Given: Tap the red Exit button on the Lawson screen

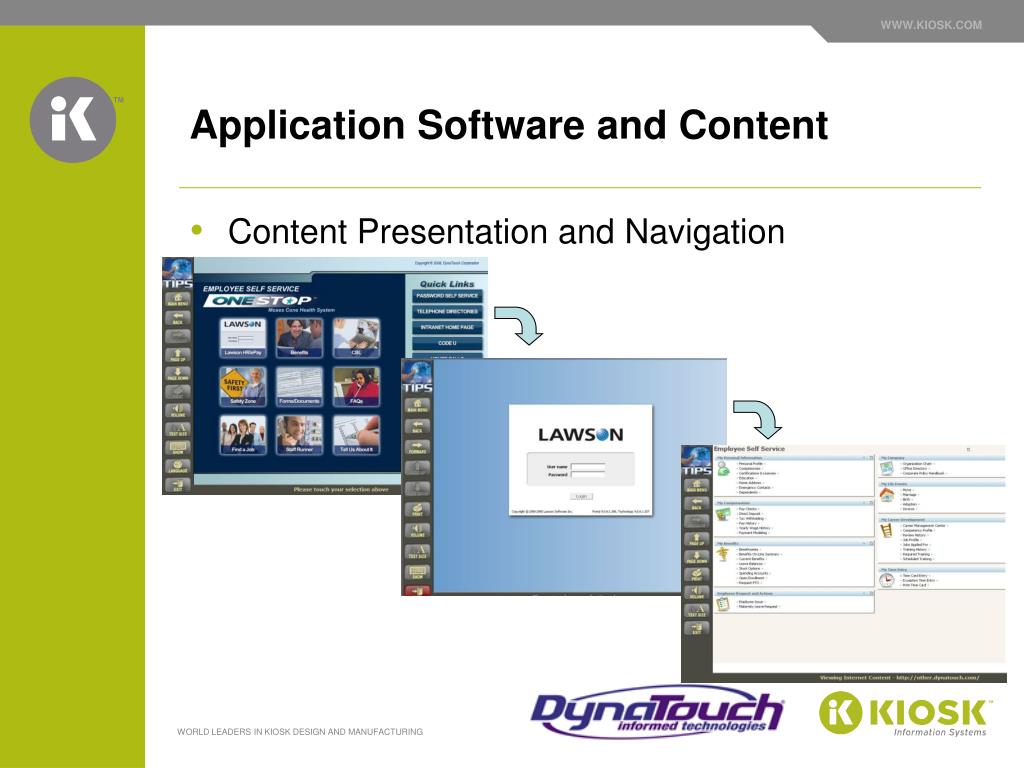Looking at the screenshot, I should (417, 590).
